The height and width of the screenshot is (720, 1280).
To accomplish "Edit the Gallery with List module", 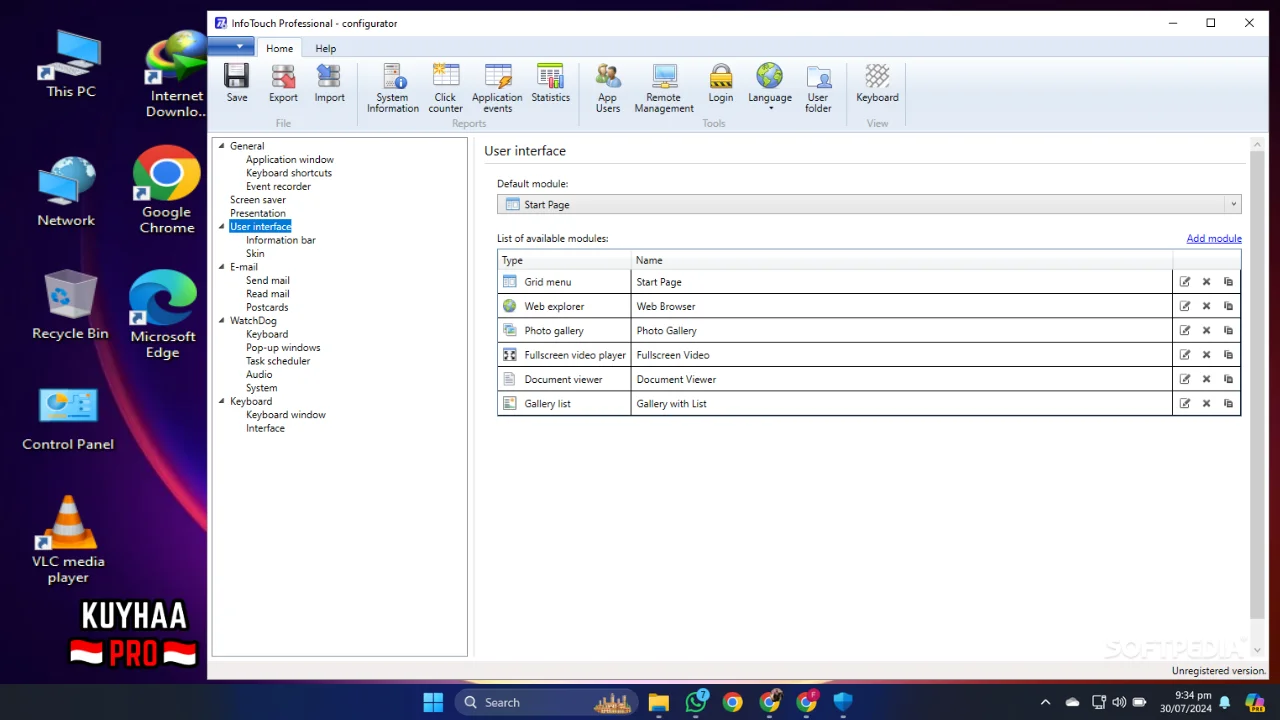I will 1185,404.
